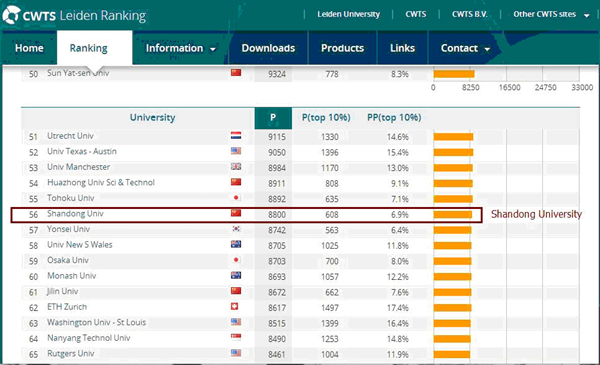Click the Switzerland flag beside ETH Zurich

point(236,306)
